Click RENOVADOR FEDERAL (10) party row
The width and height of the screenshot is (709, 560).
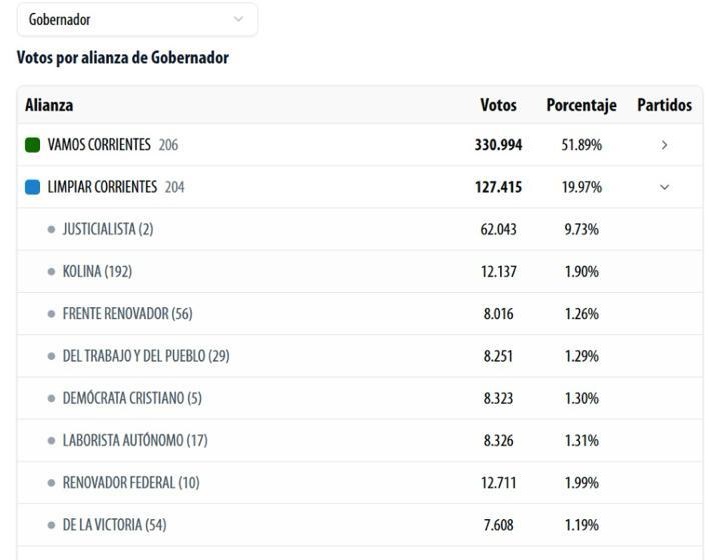[130, 482]
